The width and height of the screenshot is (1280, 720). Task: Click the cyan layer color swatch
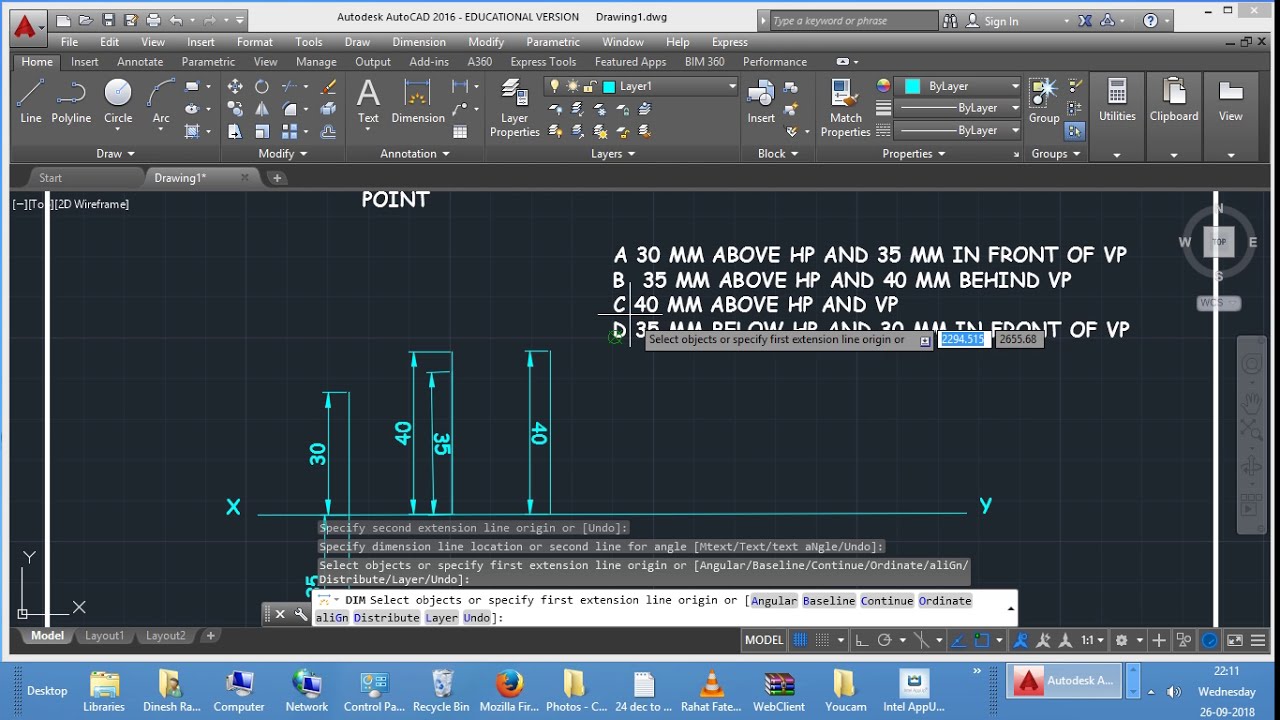[x=912, y=86]
